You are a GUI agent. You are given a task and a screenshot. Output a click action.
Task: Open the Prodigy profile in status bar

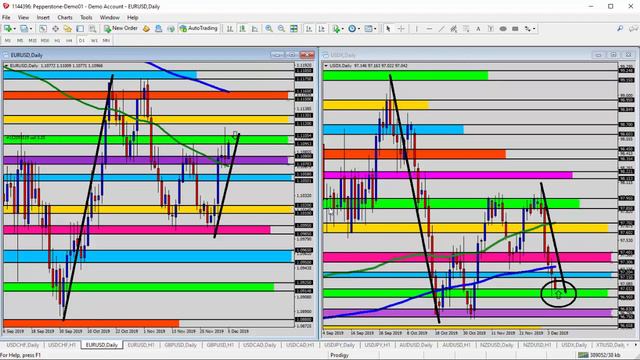pos(339,355)
